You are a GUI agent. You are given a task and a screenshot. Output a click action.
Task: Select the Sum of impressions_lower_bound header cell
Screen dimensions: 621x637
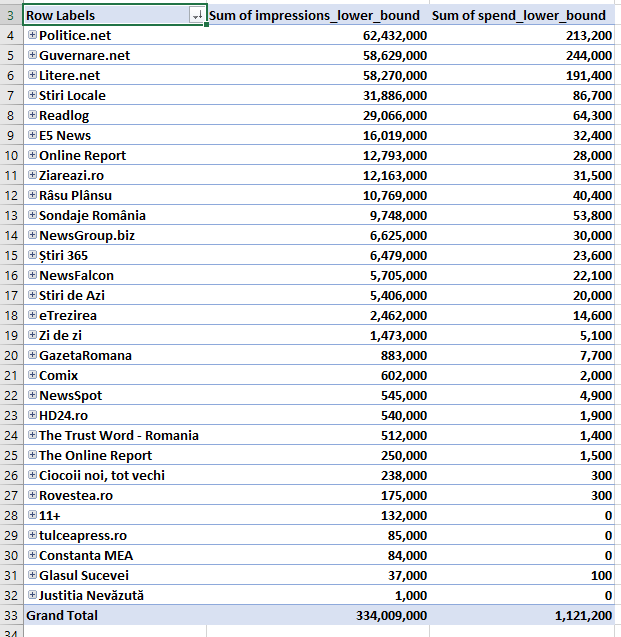(315, 15)
